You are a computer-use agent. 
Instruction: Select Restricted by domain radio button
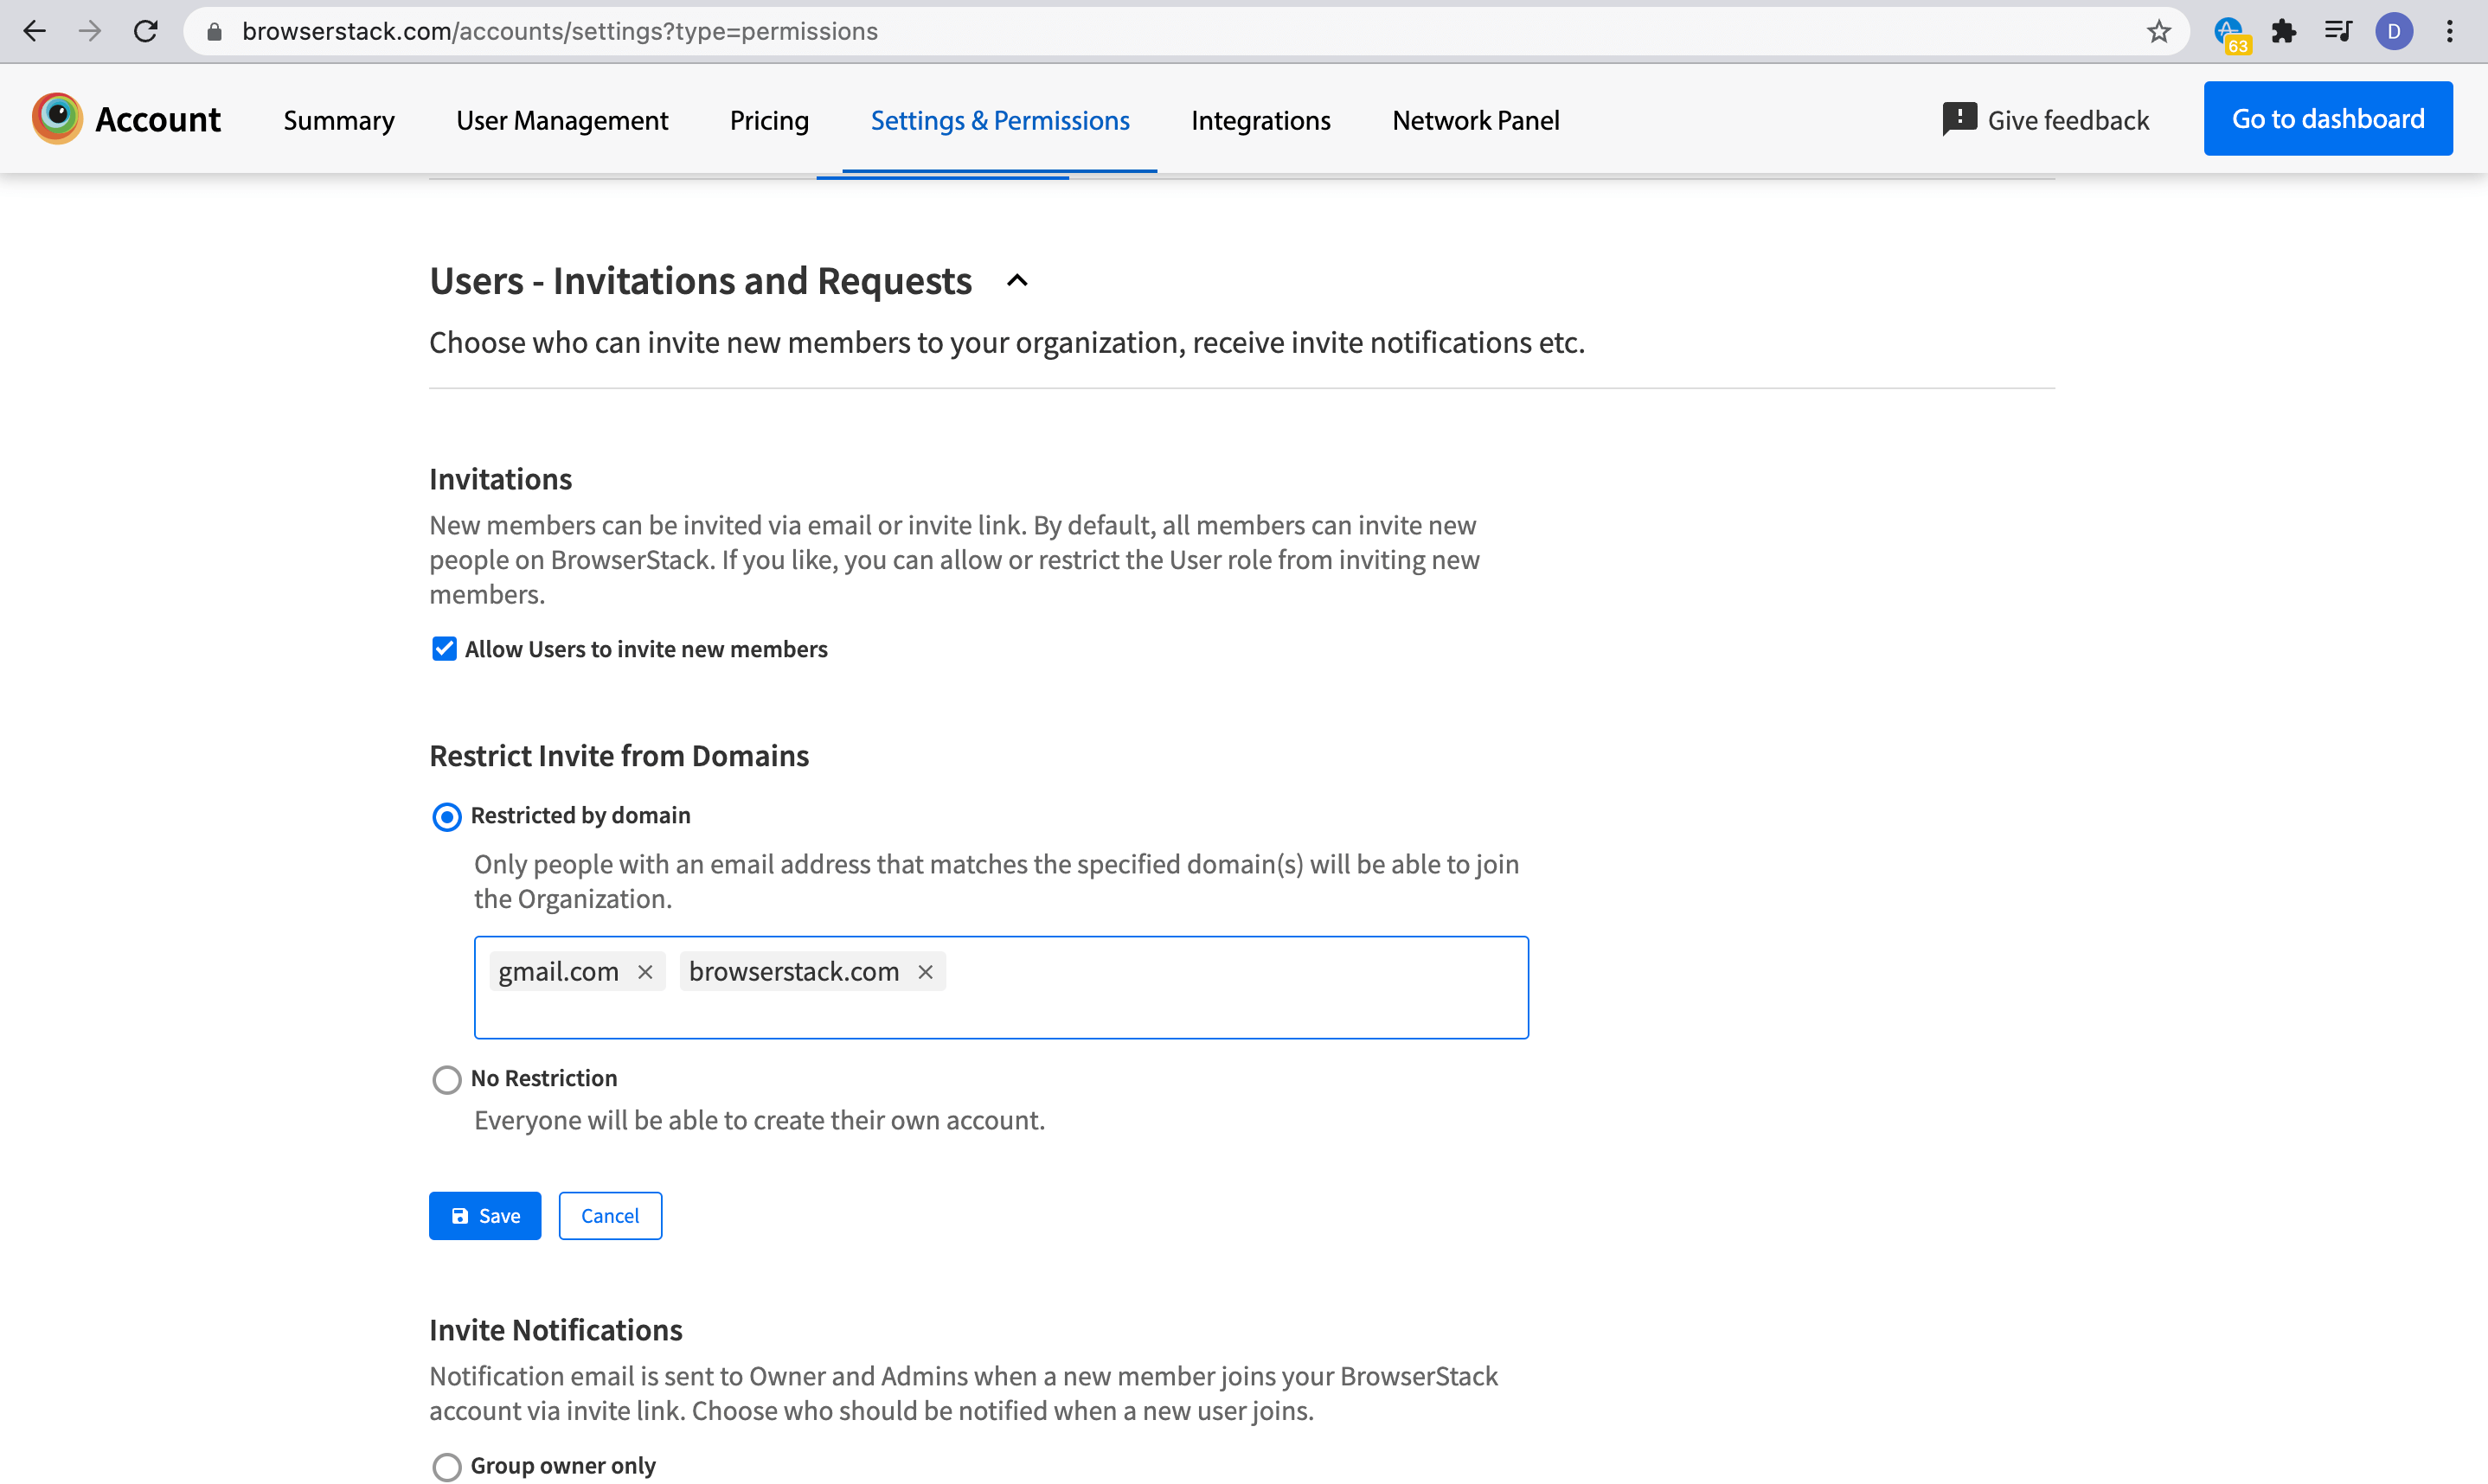click(446, 817)
